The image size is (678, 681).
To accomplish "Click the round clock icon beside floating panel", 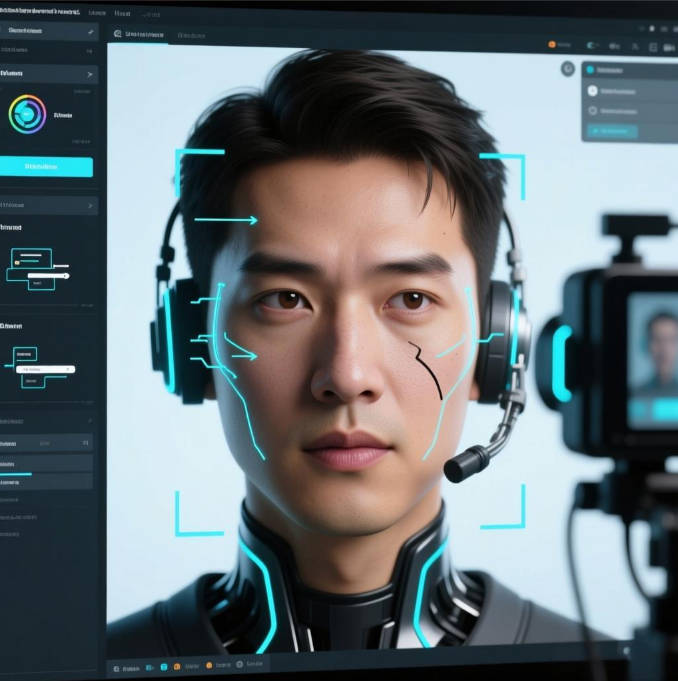I will [x=568, y=69].
